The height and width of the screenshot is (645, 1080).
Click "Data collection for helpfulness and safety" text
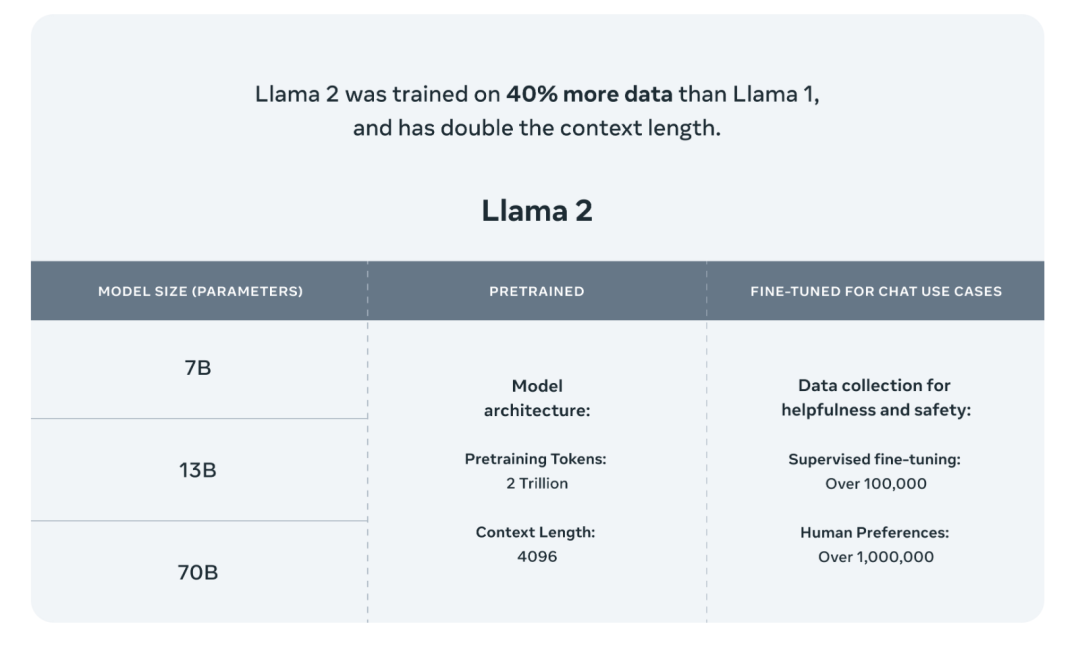click(x=876, y=398)
